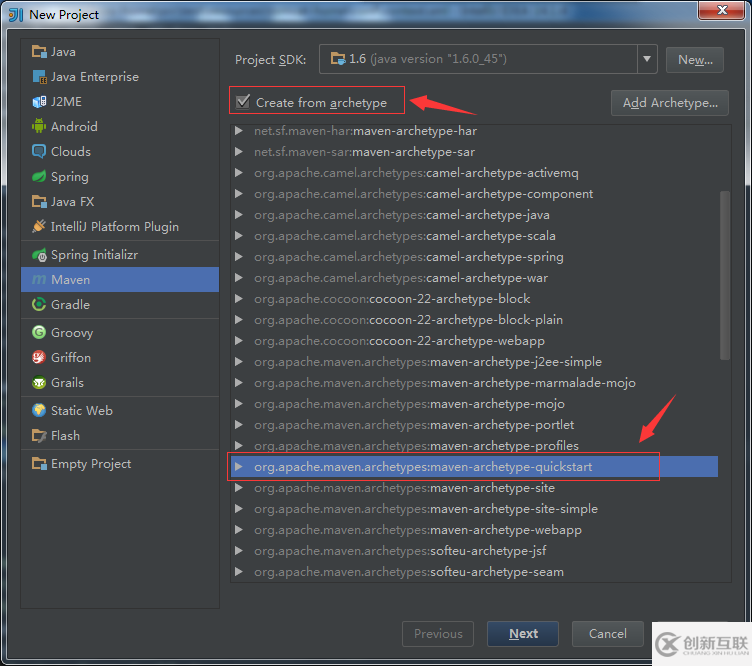Select maven-archetype-portlet row
752x666 pixels.
[474, 425]
